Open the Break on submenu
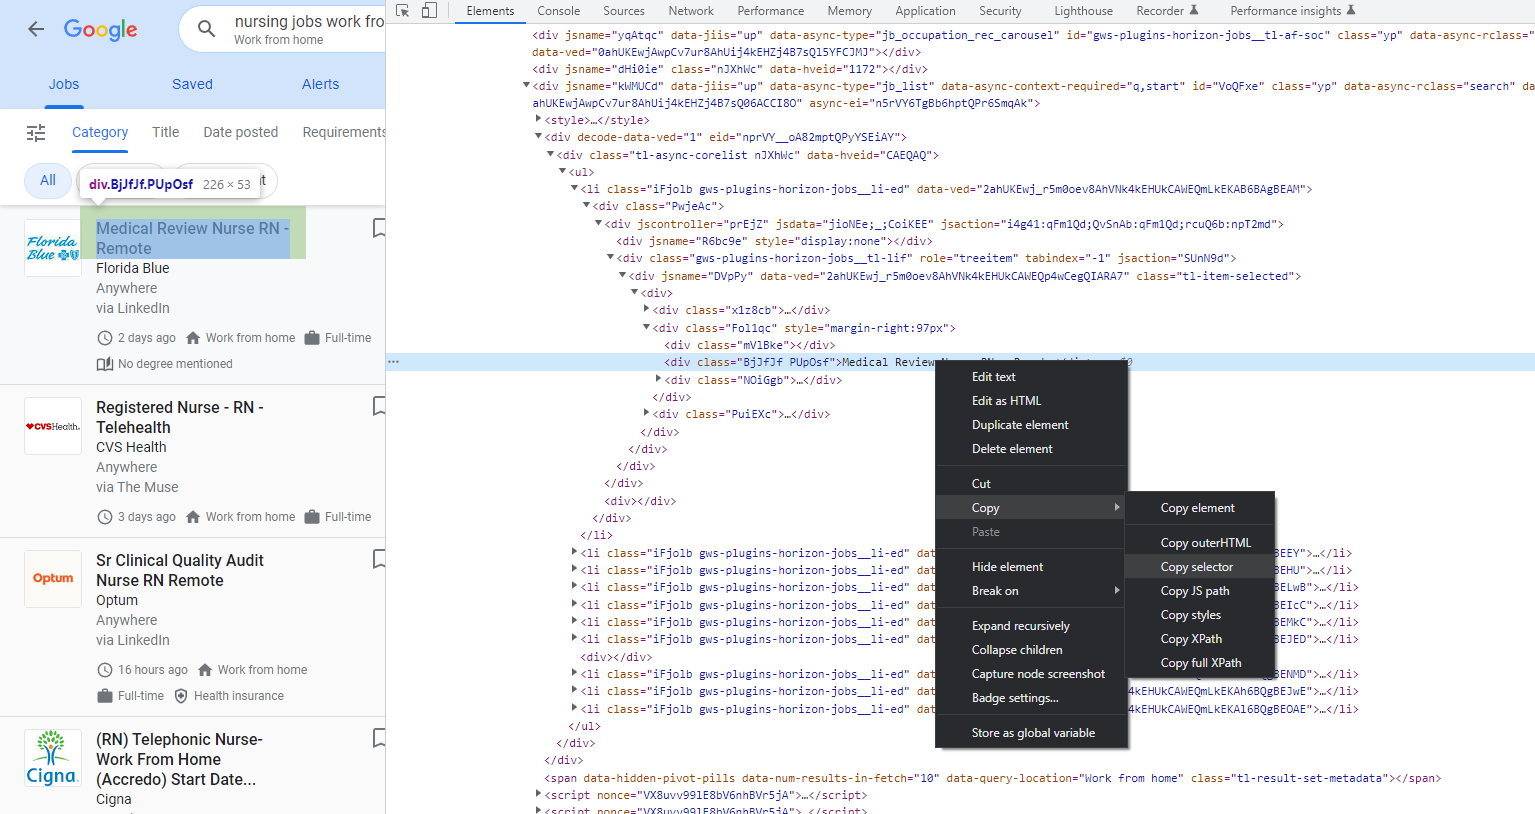 (x=1031, y=591)
